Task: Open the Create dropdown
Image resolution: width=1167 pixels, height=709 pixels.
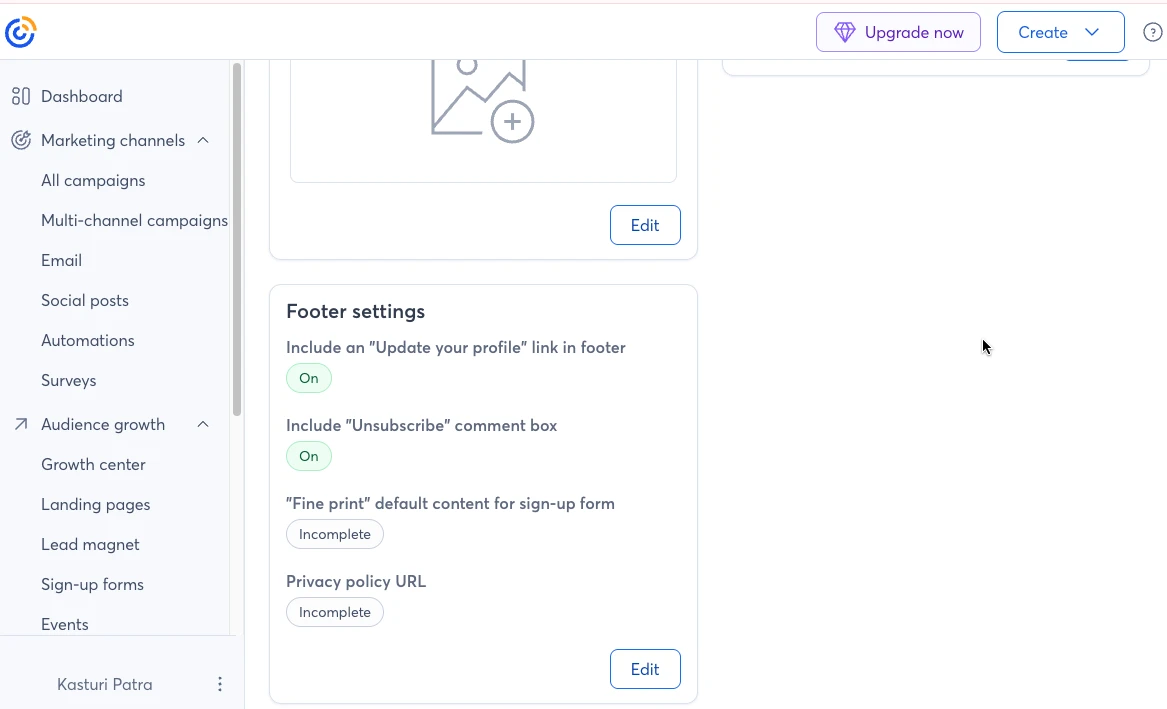Action: [x=1061, y=32]
